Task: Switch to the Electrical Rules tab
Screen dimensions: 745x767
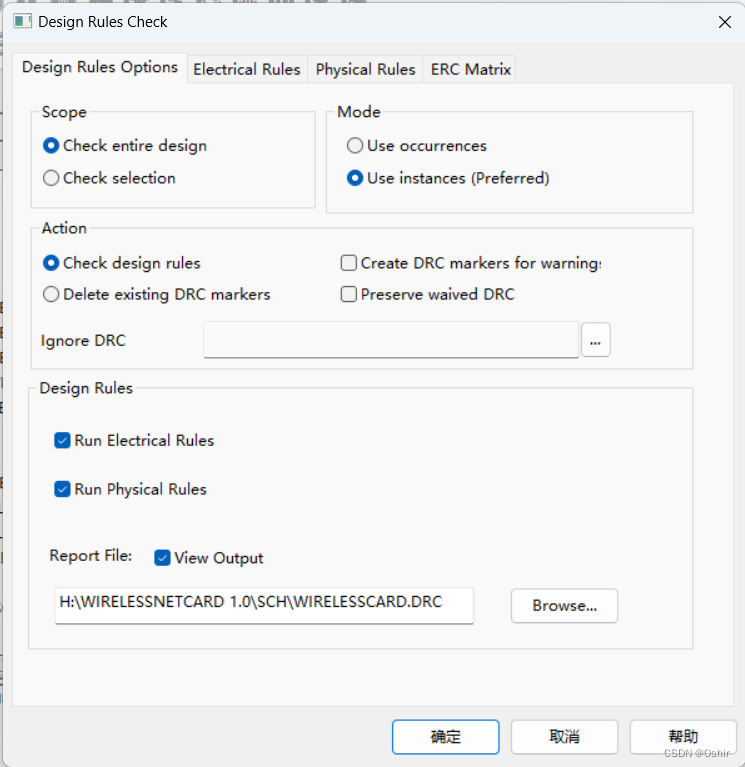Action: coord(246,69)
